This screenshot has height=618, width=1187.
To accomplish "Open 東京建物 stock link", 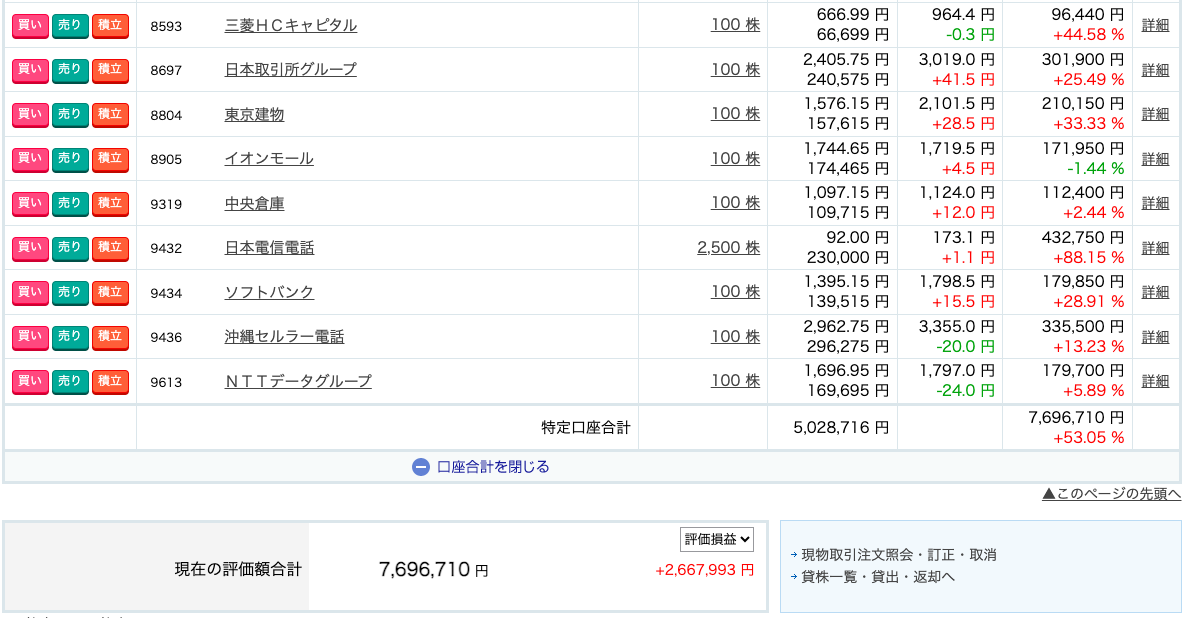I will [x=254, y=114].
